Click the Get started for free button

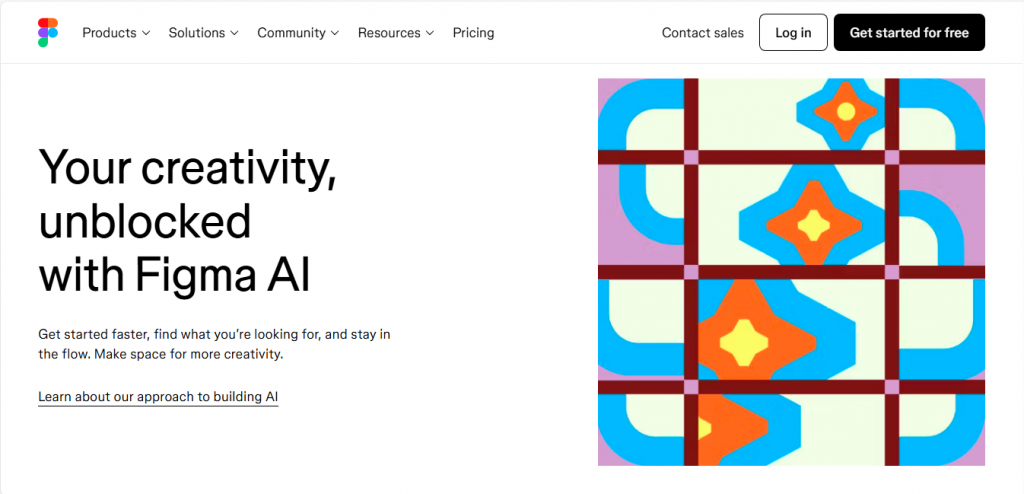pyautogui.click(x=909, y=33)
